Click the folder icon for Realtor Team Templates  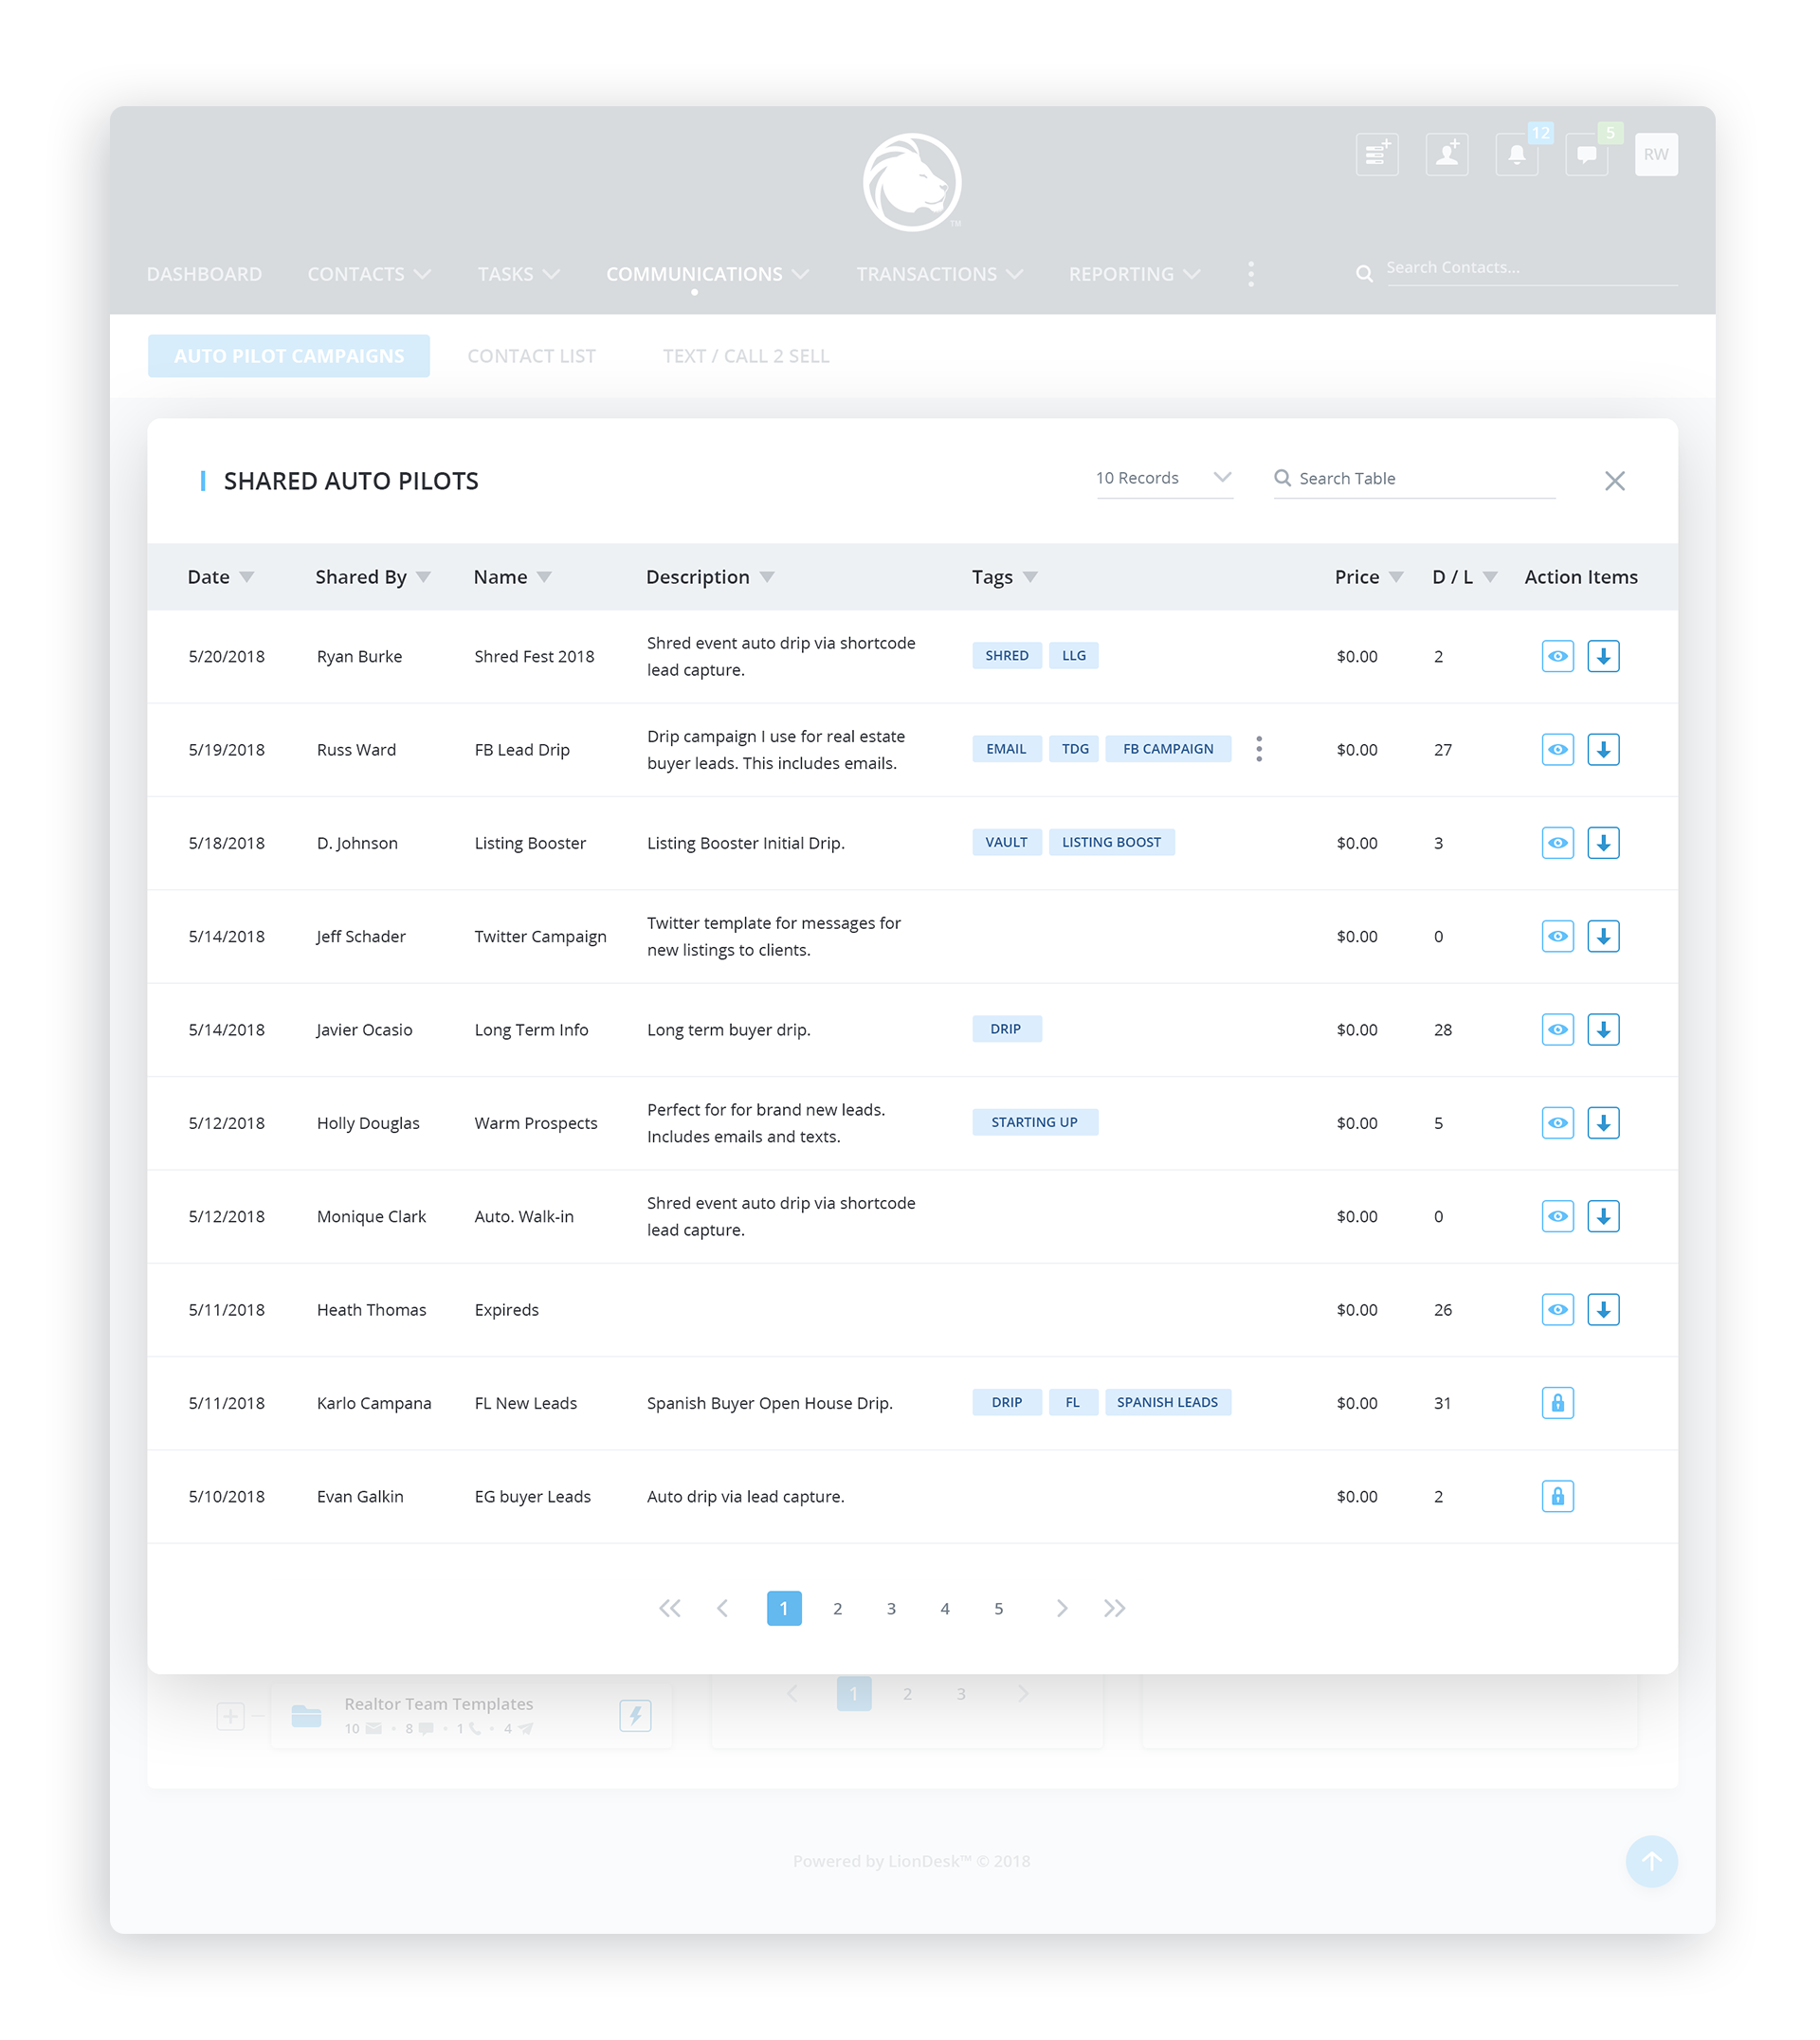tap(306, 1716)
